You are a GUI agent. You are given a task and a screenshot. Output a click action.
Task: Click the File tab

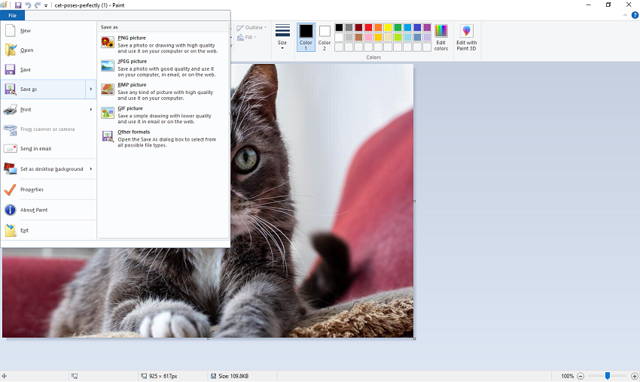pyautogui.click(x=13, y=16)
